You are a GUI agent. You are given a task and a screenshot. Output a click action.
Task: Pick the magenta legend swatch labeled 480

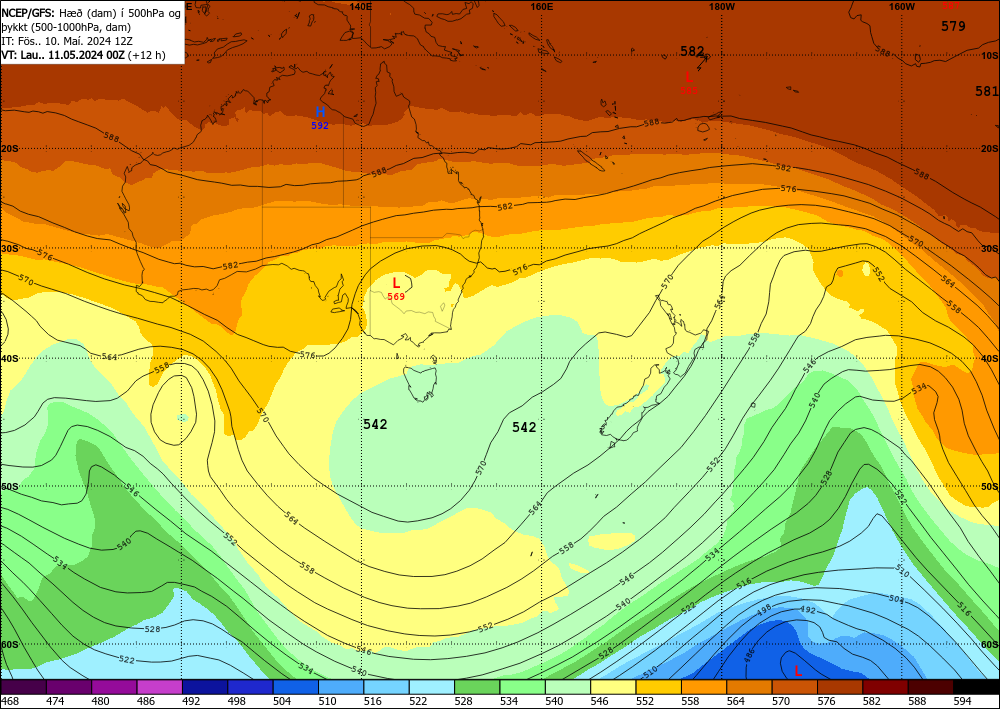114,687
